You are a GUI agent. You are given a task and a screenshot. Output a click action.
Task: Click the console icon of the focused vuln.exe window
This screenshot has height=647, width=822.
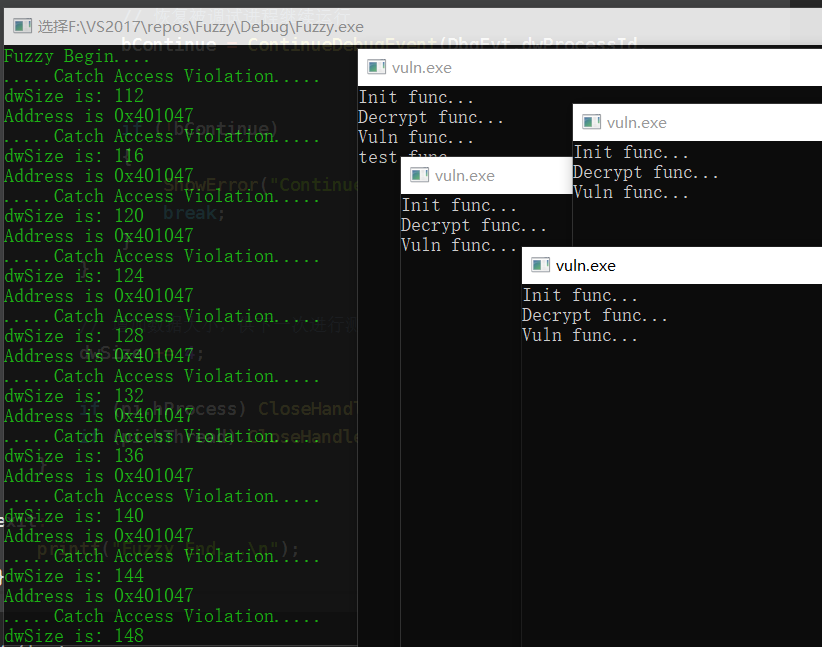(540, 265)
